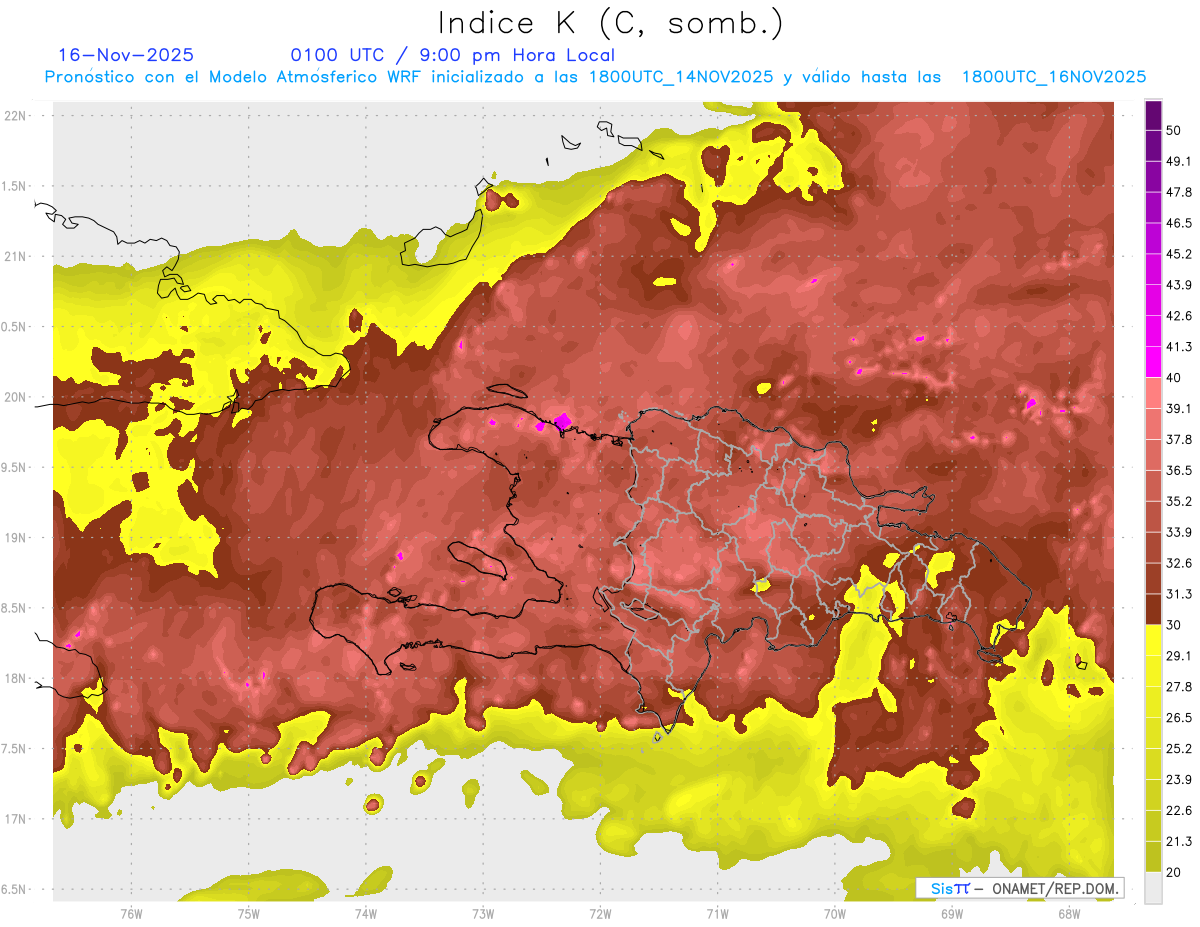Select the date label '16-Nov-2025'

click(x=126, y=55)
